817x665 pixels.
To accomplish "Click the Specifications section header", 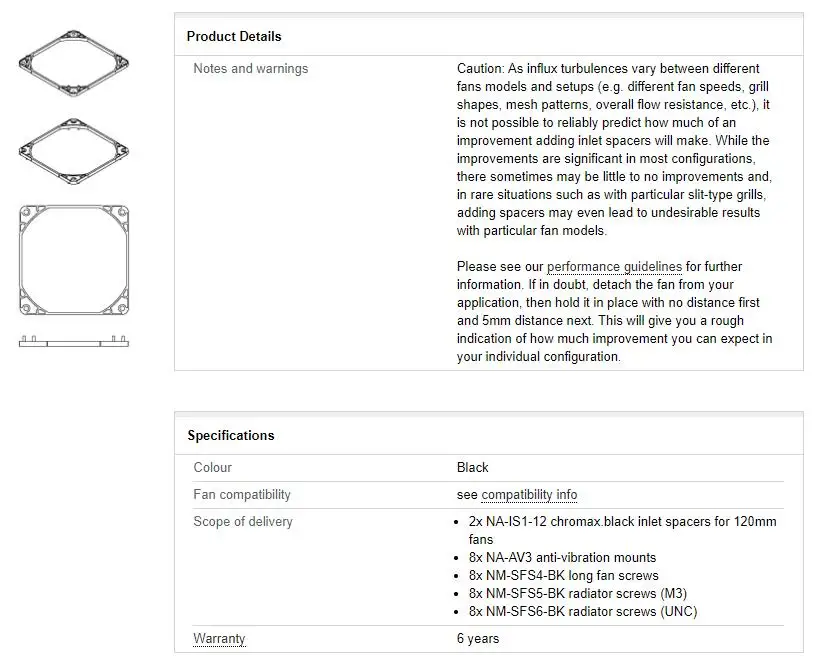I will (x=231, y=436).
